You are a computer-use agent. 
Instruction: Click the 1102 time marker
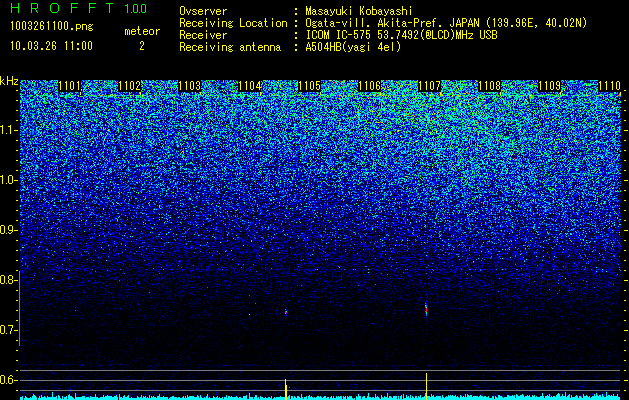(x=130, y=86)
